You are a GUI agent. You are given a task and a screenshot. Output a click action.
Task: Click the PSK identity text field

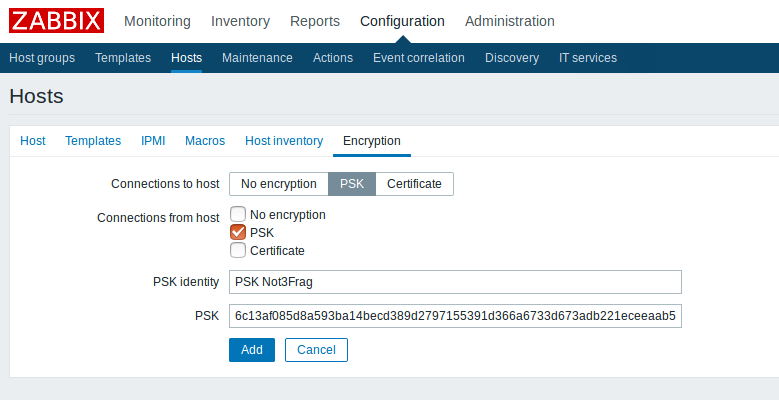(455, 282)
